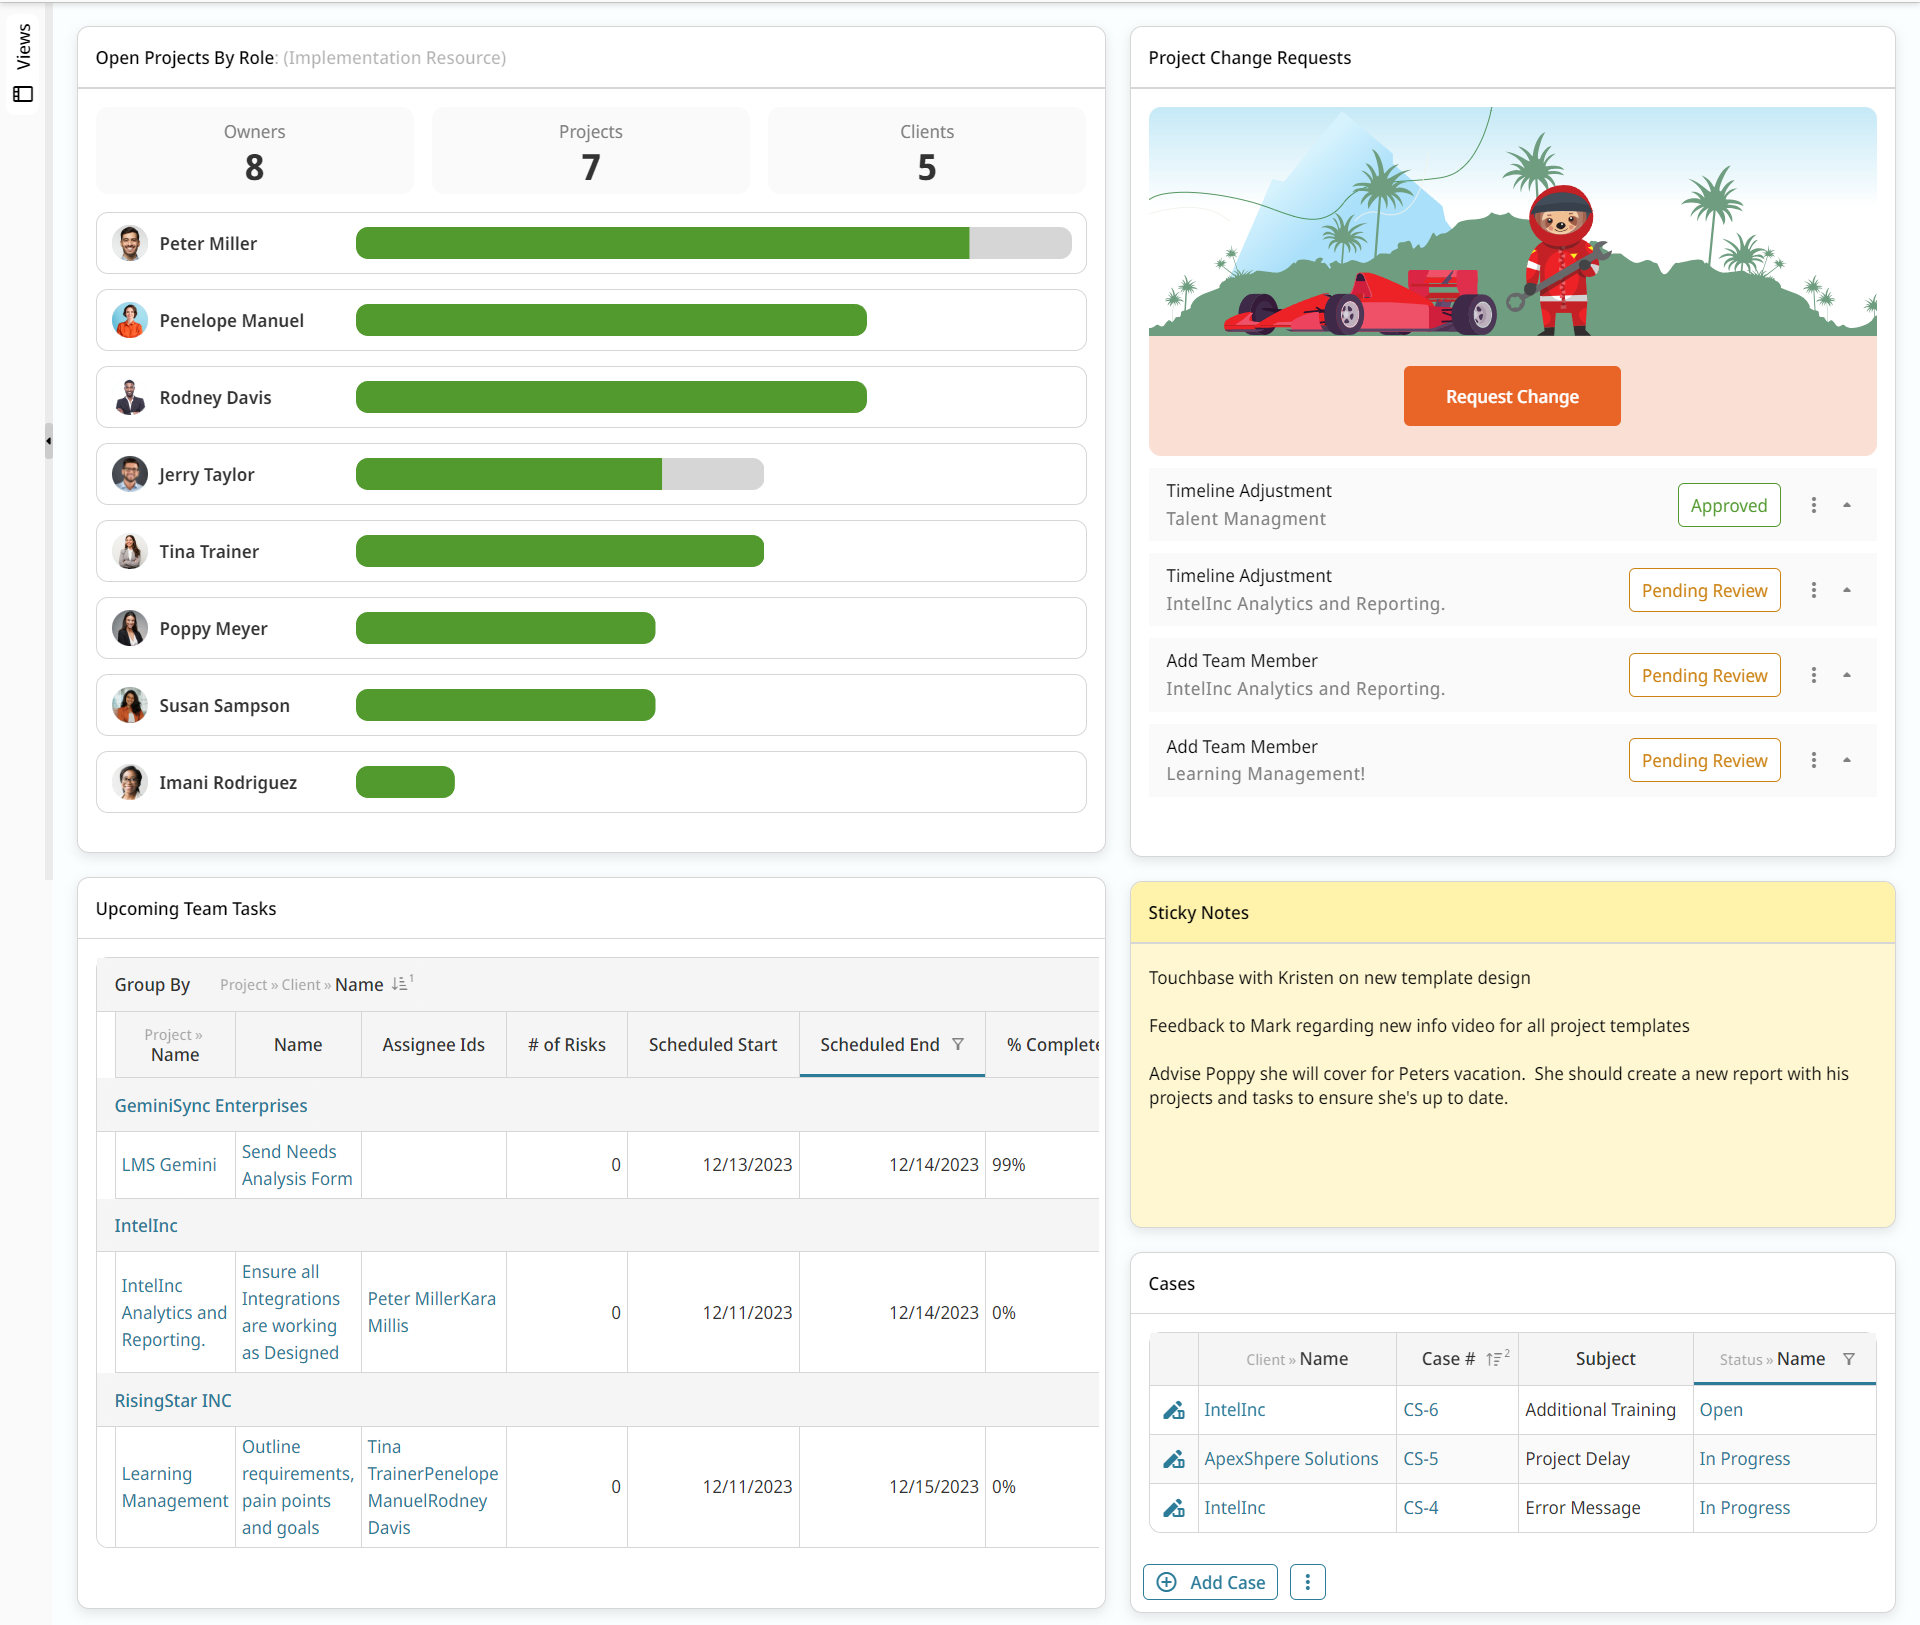The height and width of the screenshot is (1625, 1920).
Task: Click sort icon next to Case #
Action: [x=1496, y=1359]
